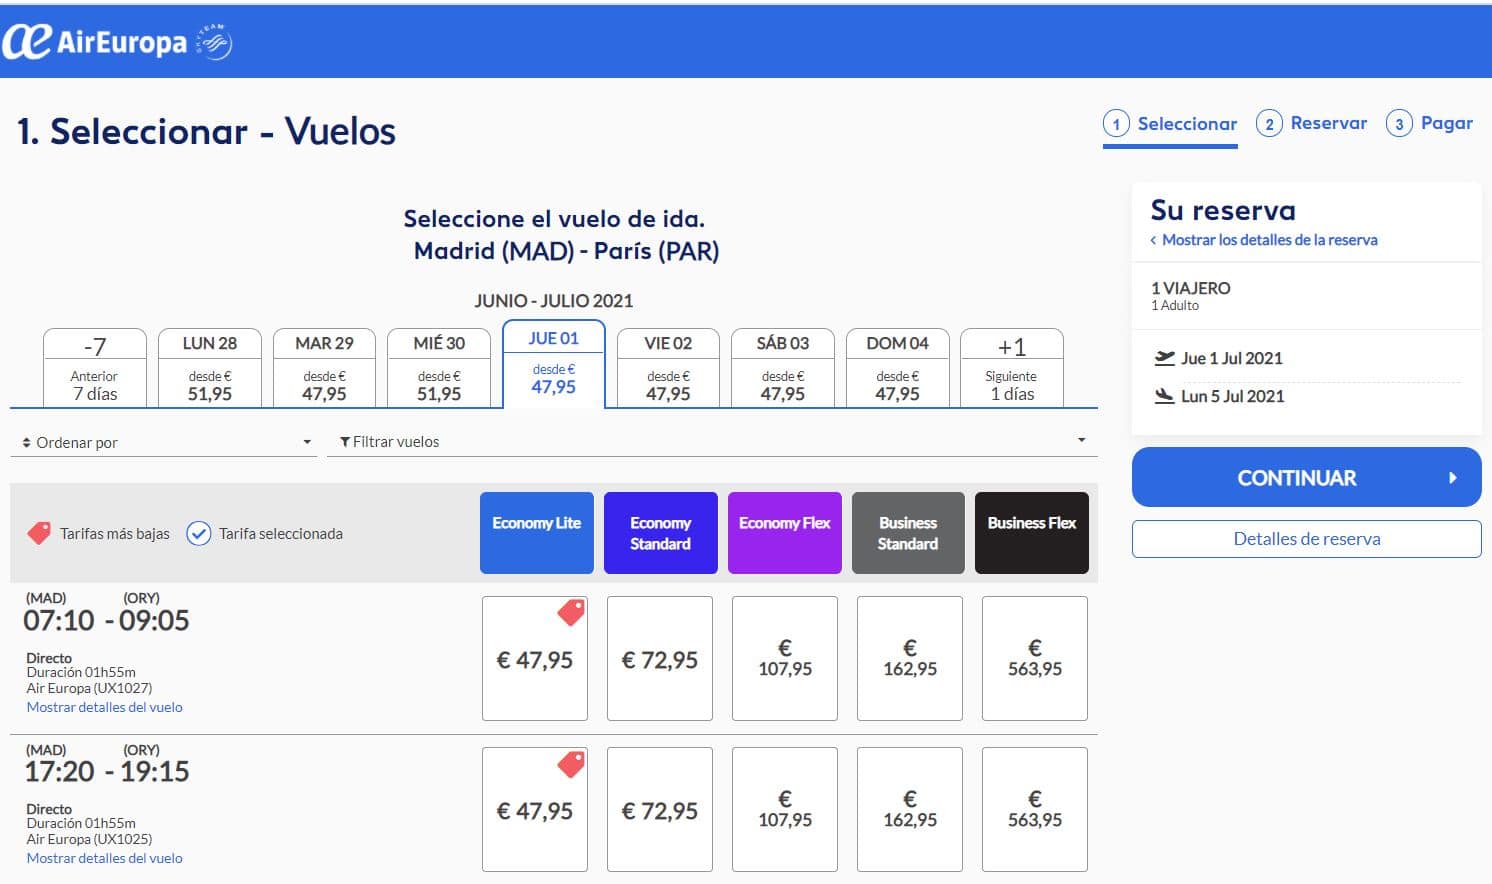Go to next day with +1 tab

pos(1012,368)
